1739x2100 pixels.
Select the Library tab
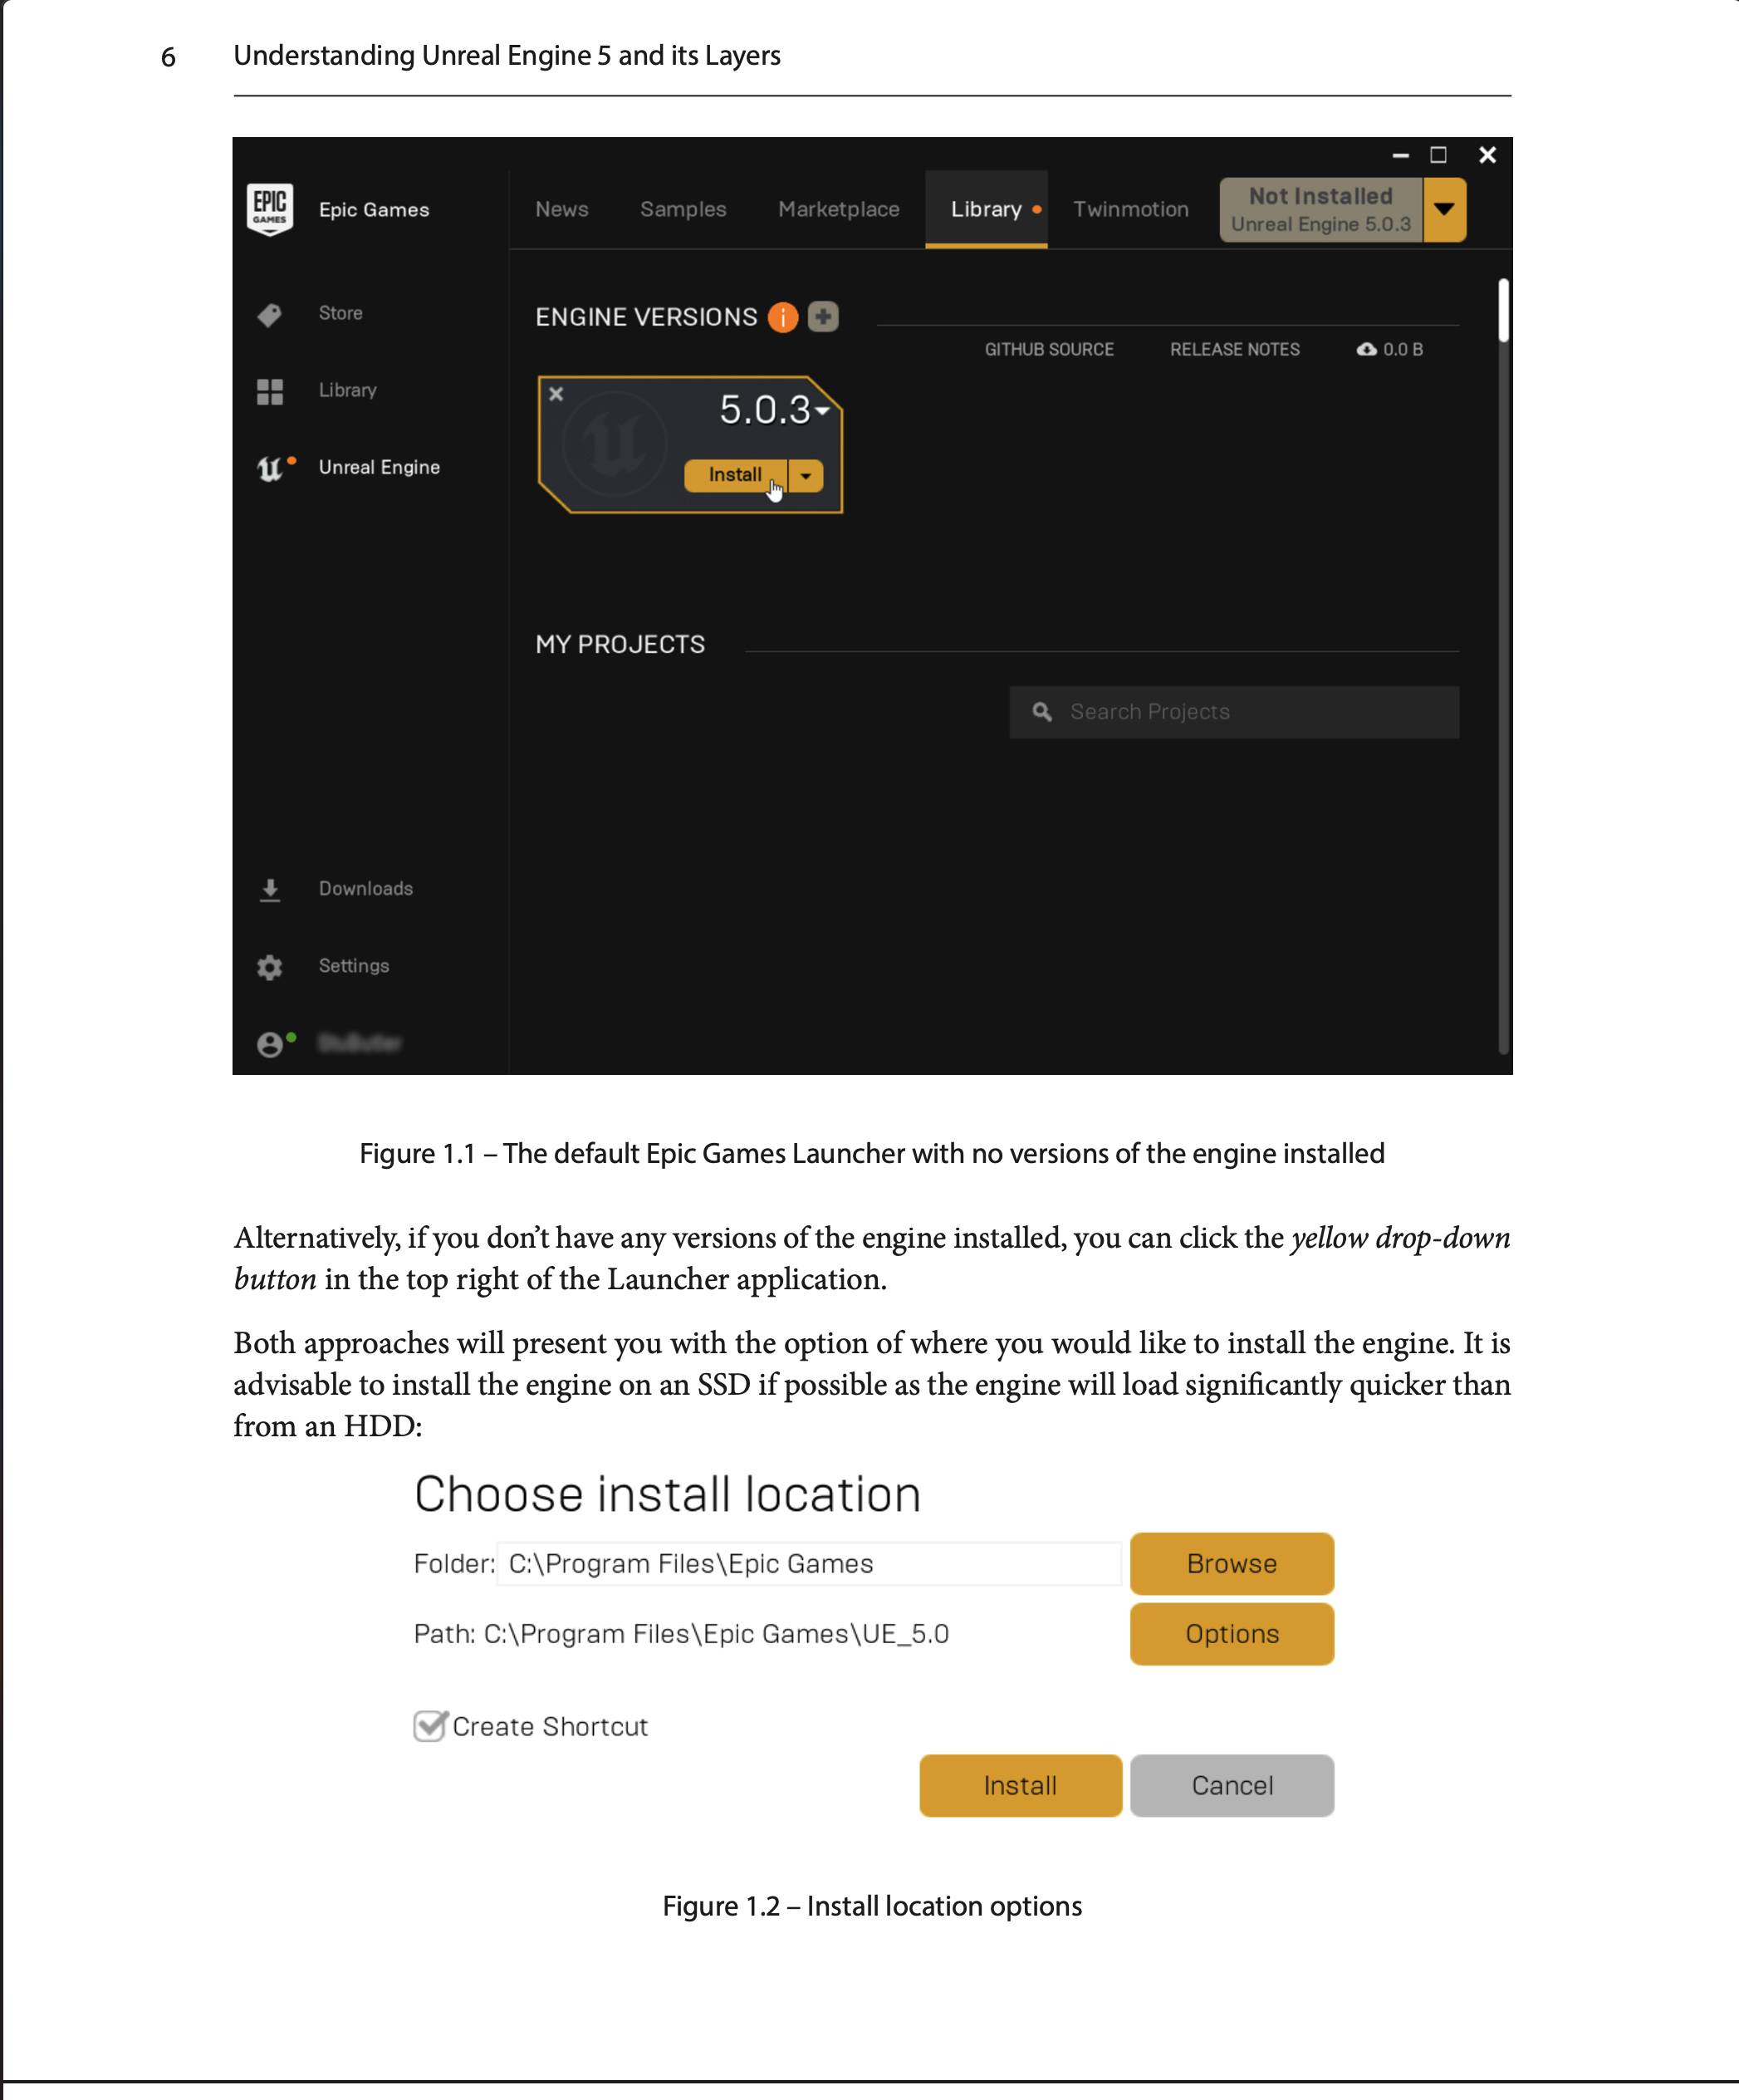tap(986, 209)
